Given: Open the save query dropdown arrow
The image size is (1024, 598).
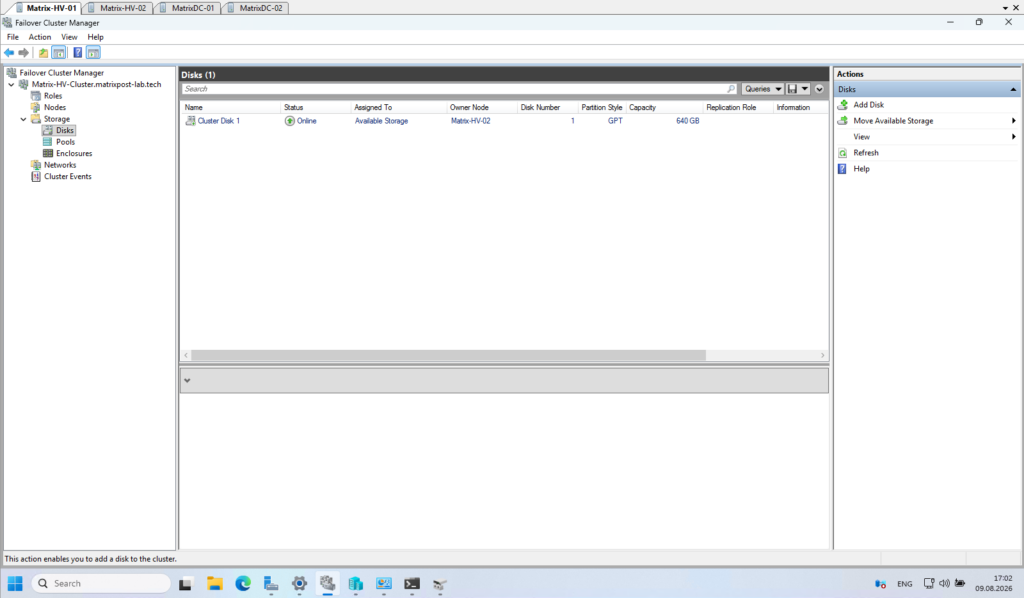Looking at the screenshot, I should coord(805,89).
